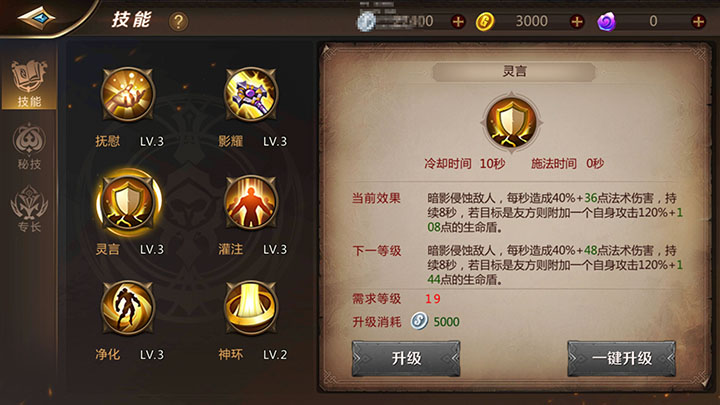The height and width of the screenshot is (405, 720).
Task: Select the 灌注 skill icon
Action: [x=251, y=202]
